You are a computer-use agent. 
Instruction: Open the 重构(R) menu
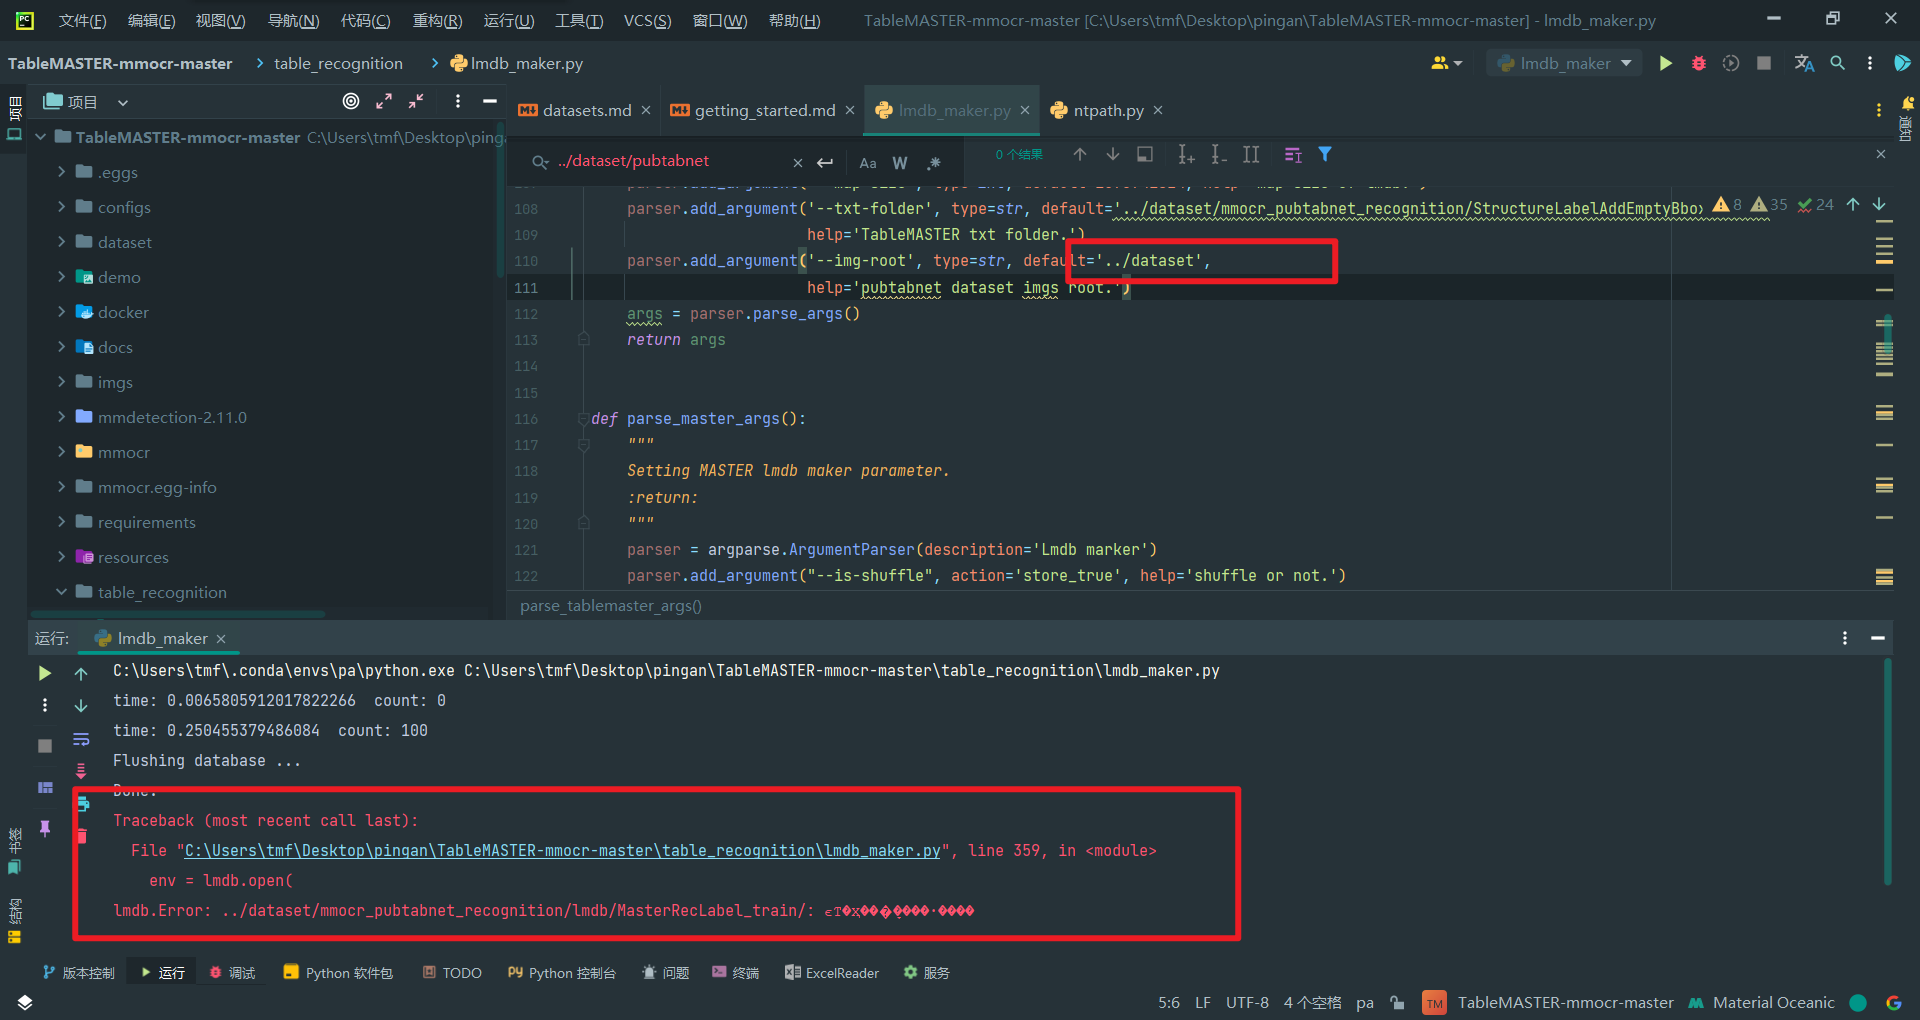click(x=437, y=20)
